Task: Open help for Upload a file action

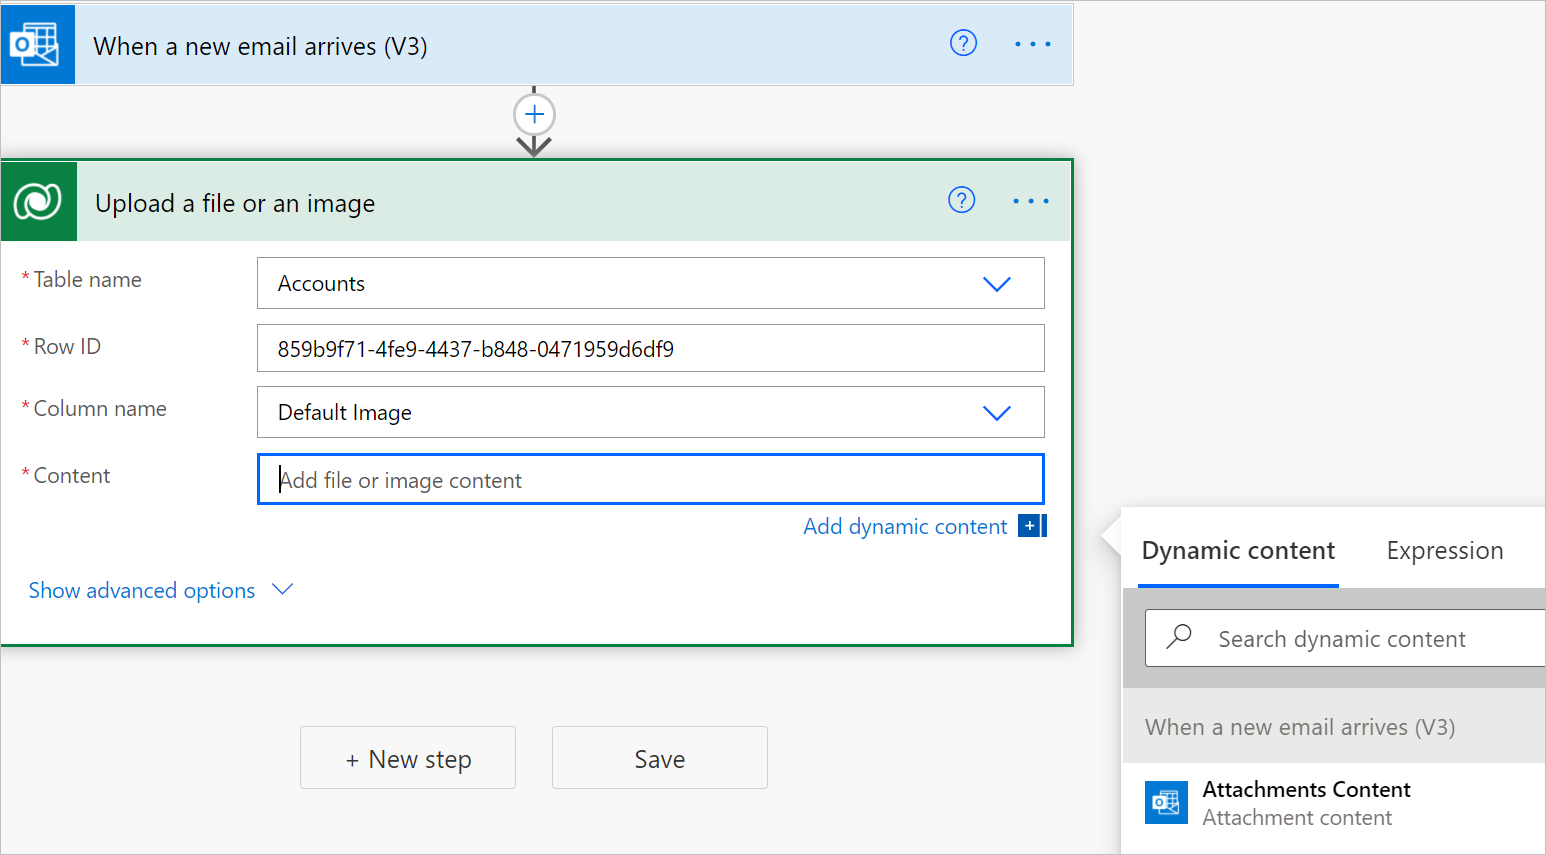Action: coord(961,200)
